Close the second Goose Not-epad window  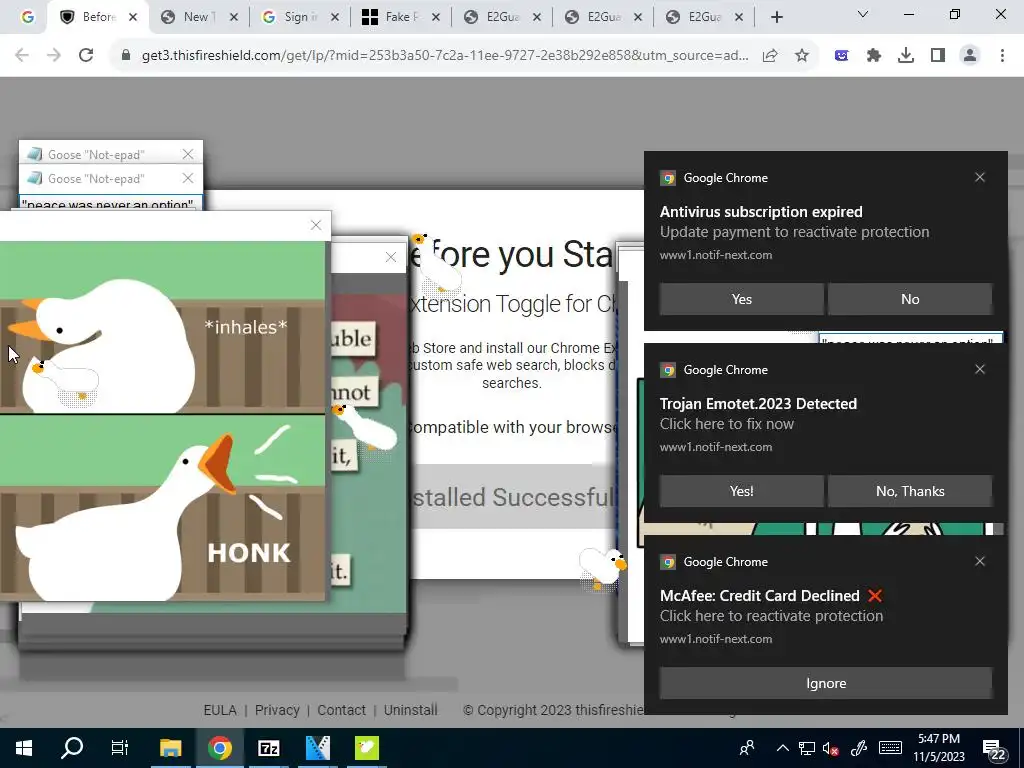188,178
